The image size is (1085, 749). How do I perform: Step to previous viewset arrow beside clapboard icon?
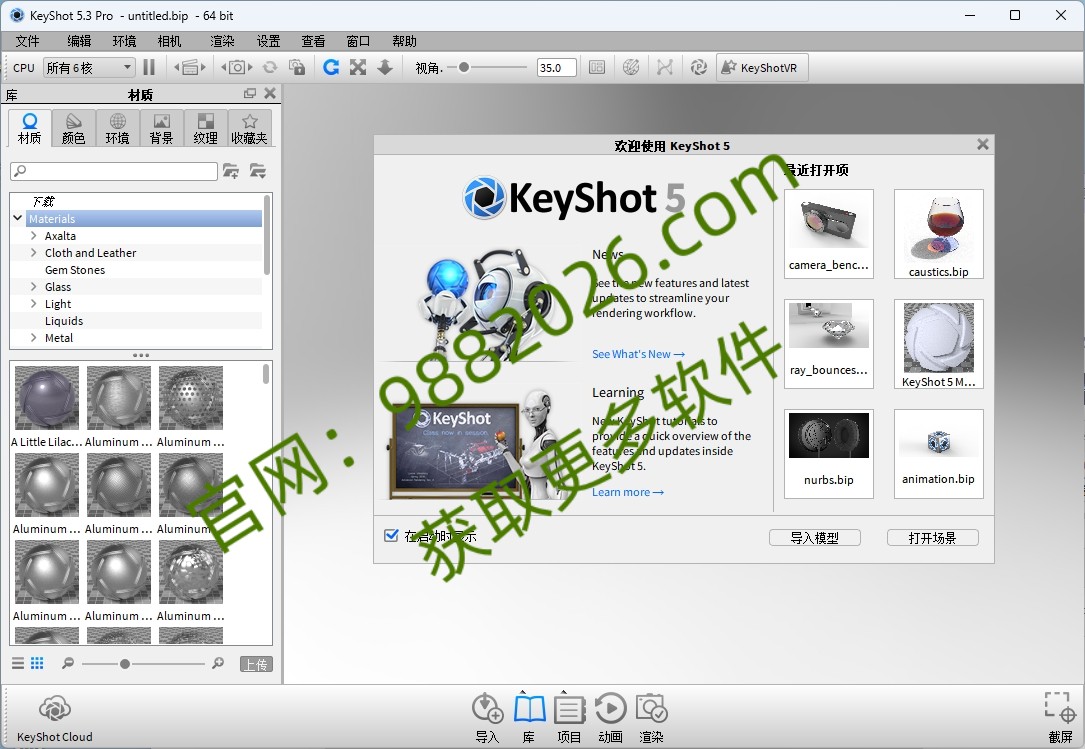177,67
